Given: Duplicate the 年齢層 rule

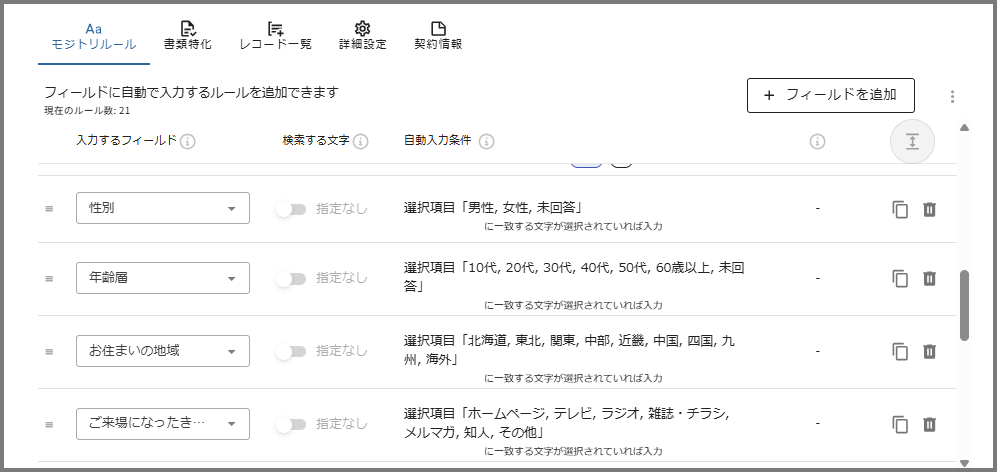Looking at the screenshot, I should tap(900, 279).
